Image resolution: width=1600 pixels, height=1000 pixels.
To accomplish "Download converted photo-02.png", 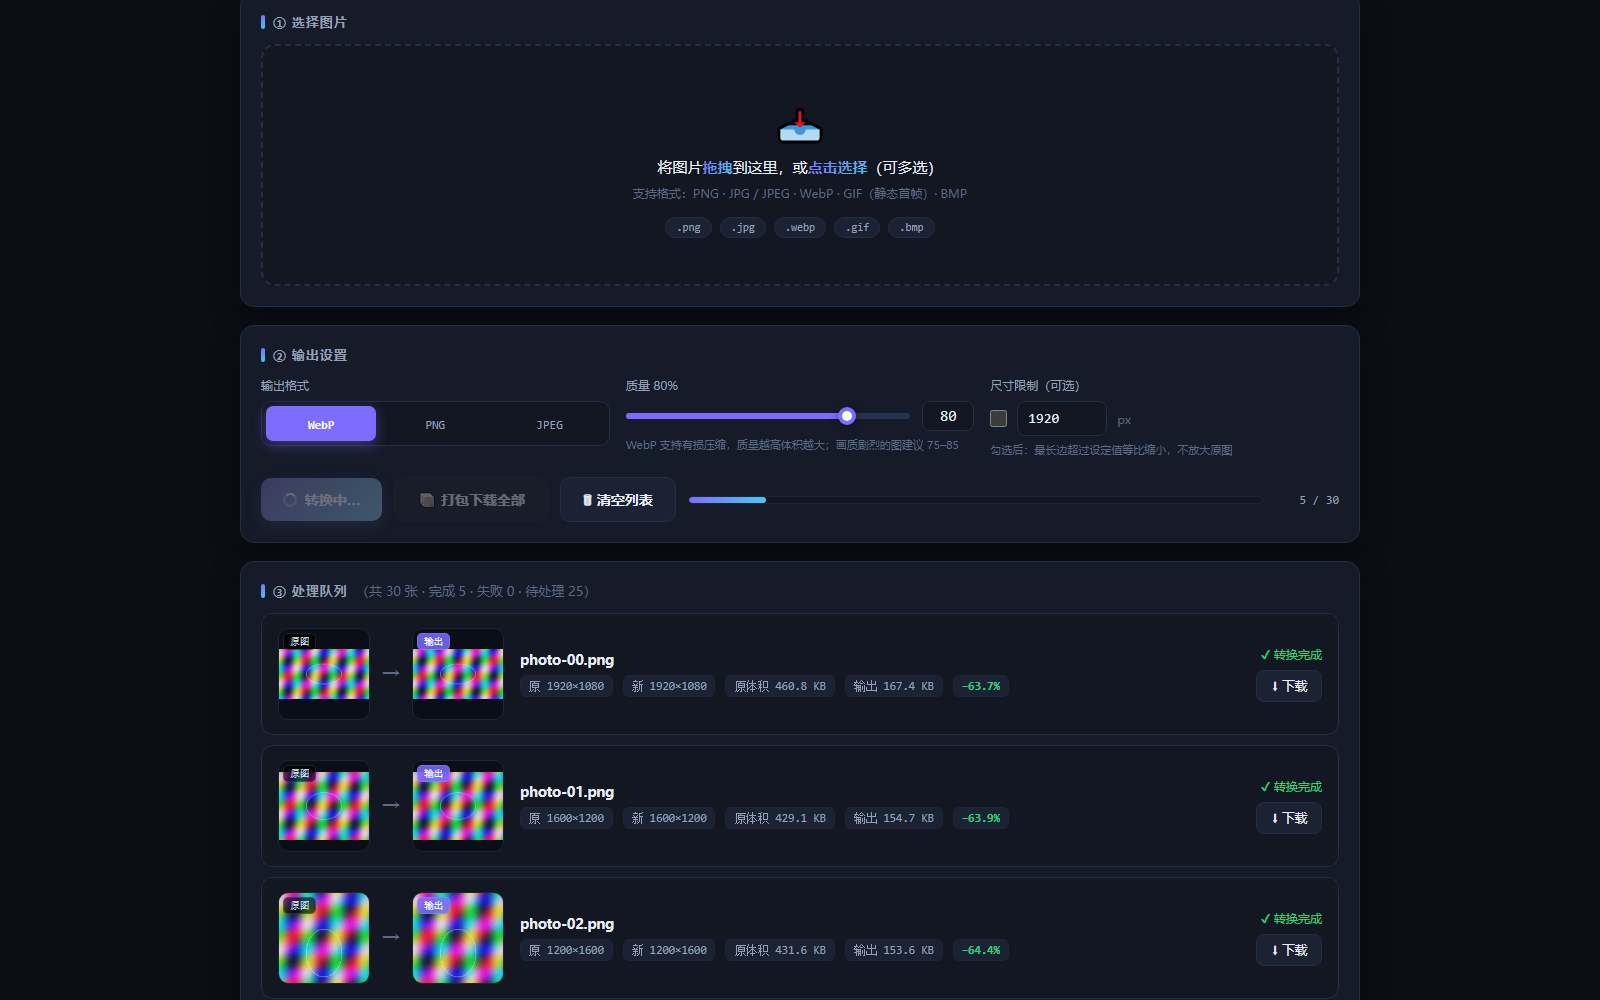I will 1289,950.
